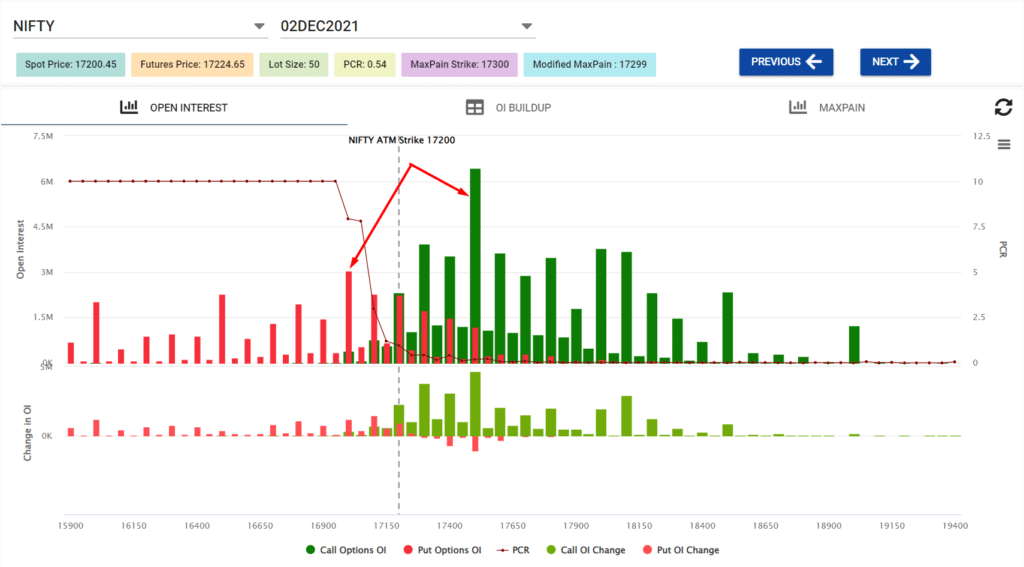Click the 12.5 PCR axis label
This screenshot has width=1024, height=567.
981,136
